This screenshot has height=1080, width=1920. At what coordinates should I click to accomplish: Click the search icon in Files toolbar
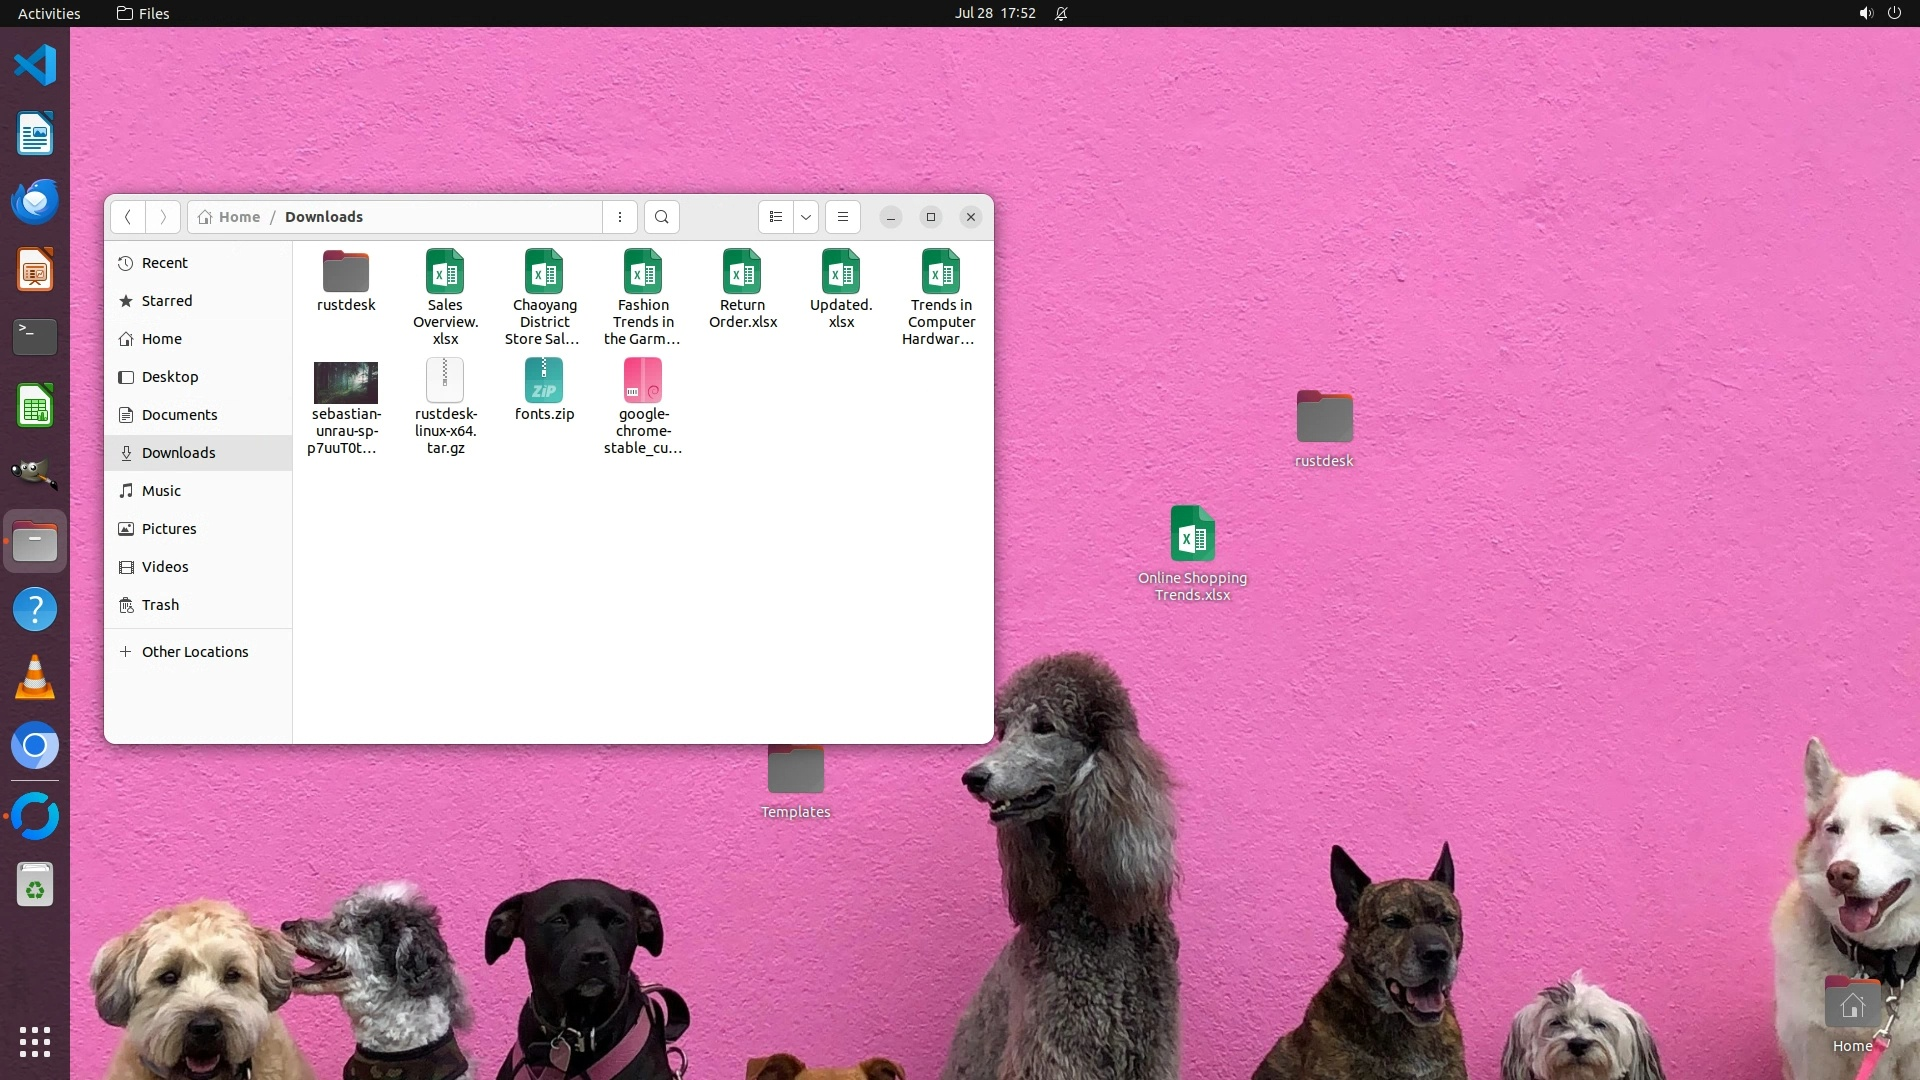point(661,217)
